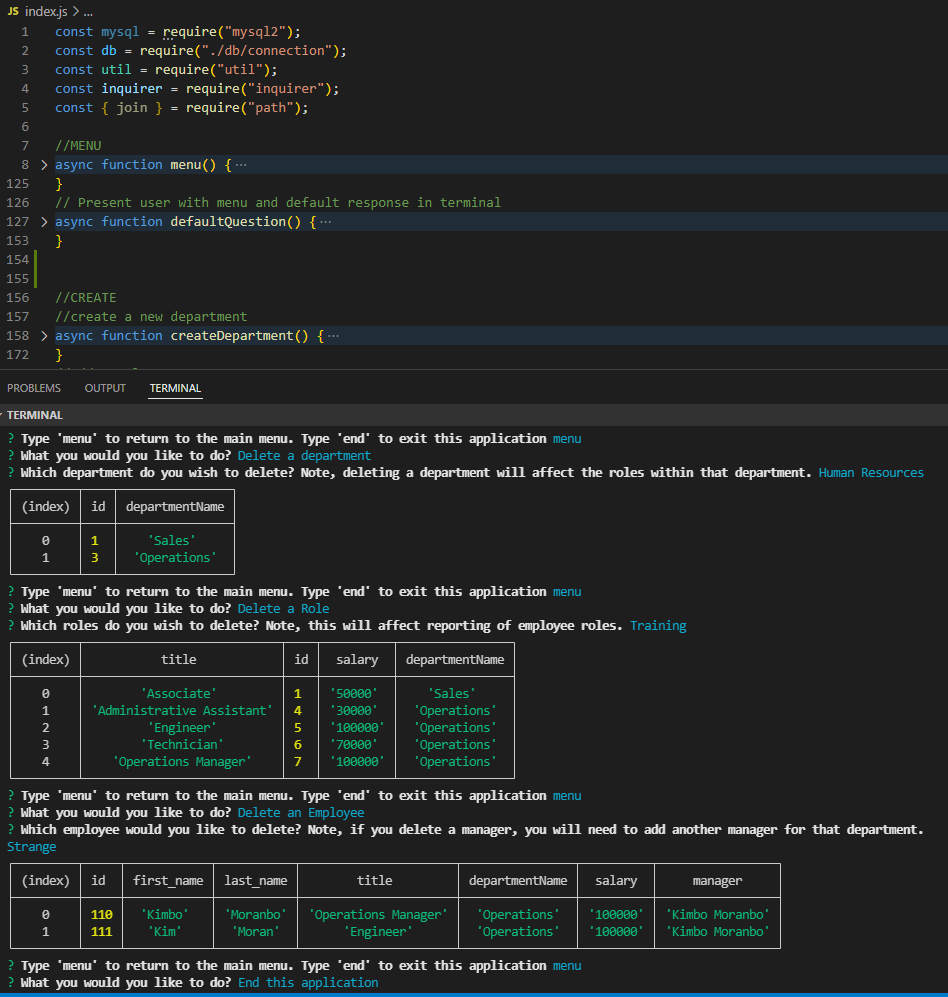
Task: Click employee id 110 cell
Action: [102, 914]
